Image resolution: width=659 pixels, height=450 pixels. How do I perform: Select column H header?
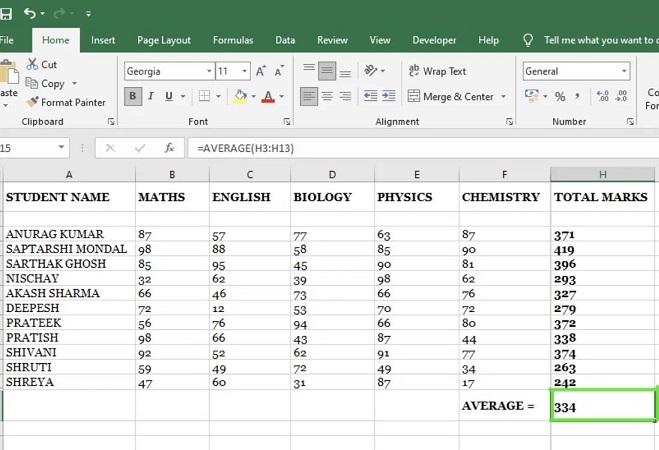603,174
